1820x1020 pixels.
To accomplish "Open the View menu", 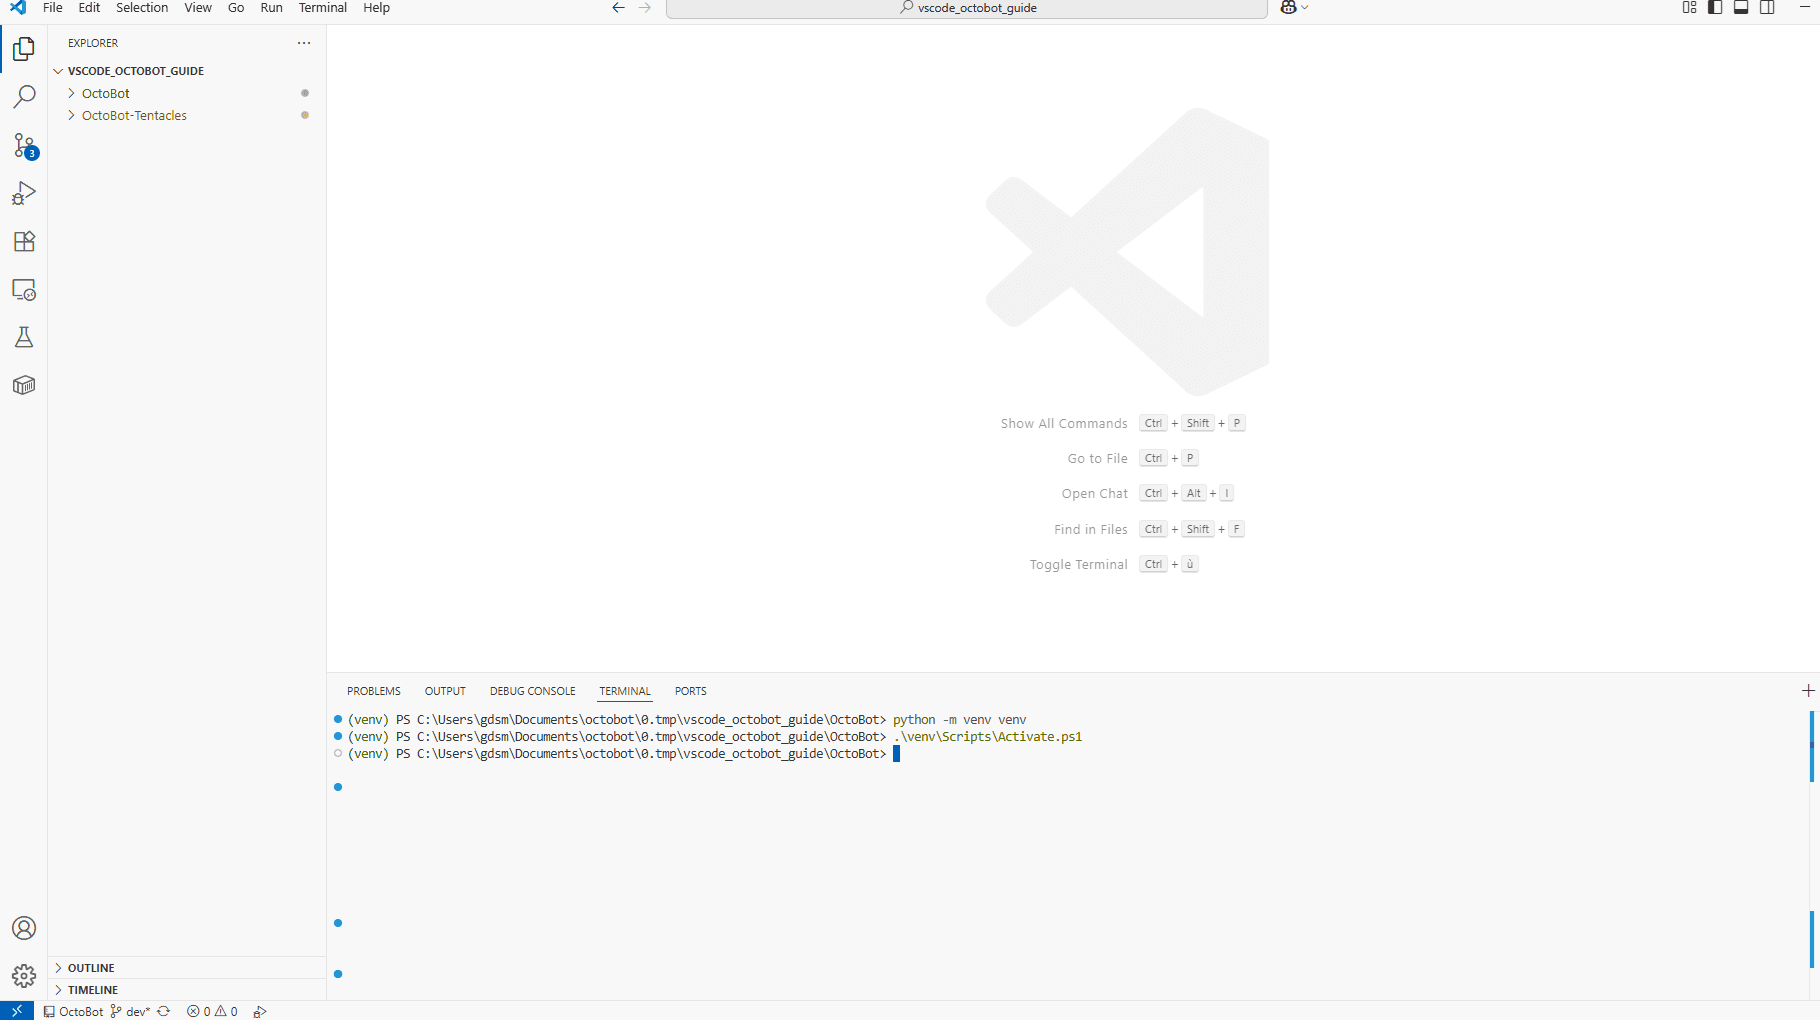I will click(198, 8).
